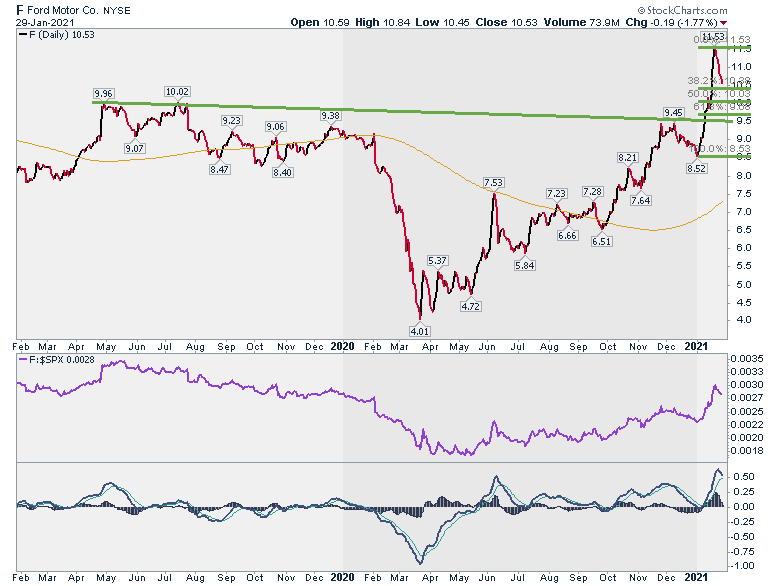Click the 11.53 high price label

713,36
